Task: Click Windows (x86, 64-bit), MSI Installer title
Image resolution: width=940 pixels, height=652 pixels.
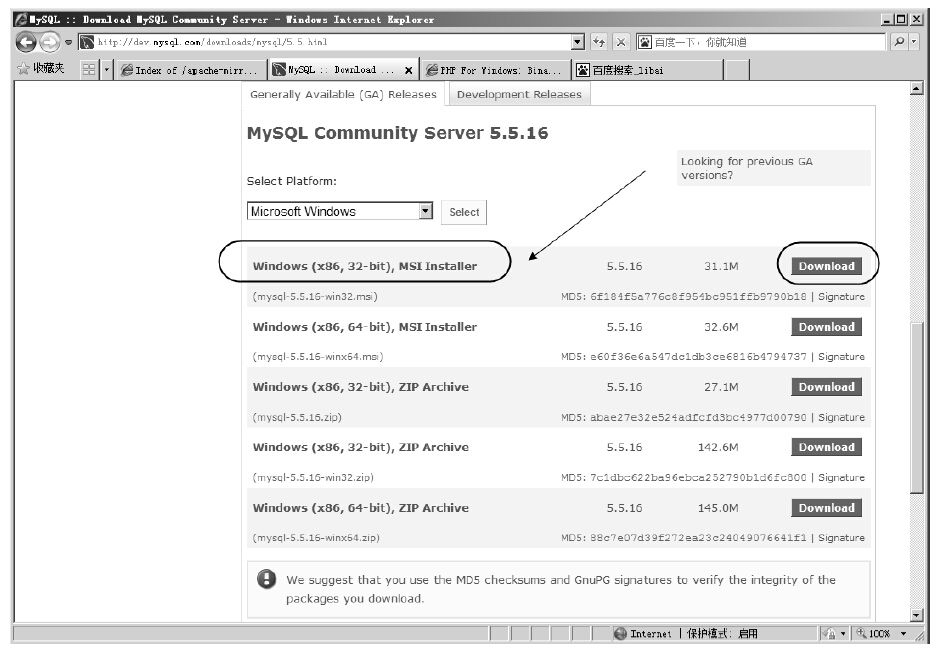Action: (364, 327)
